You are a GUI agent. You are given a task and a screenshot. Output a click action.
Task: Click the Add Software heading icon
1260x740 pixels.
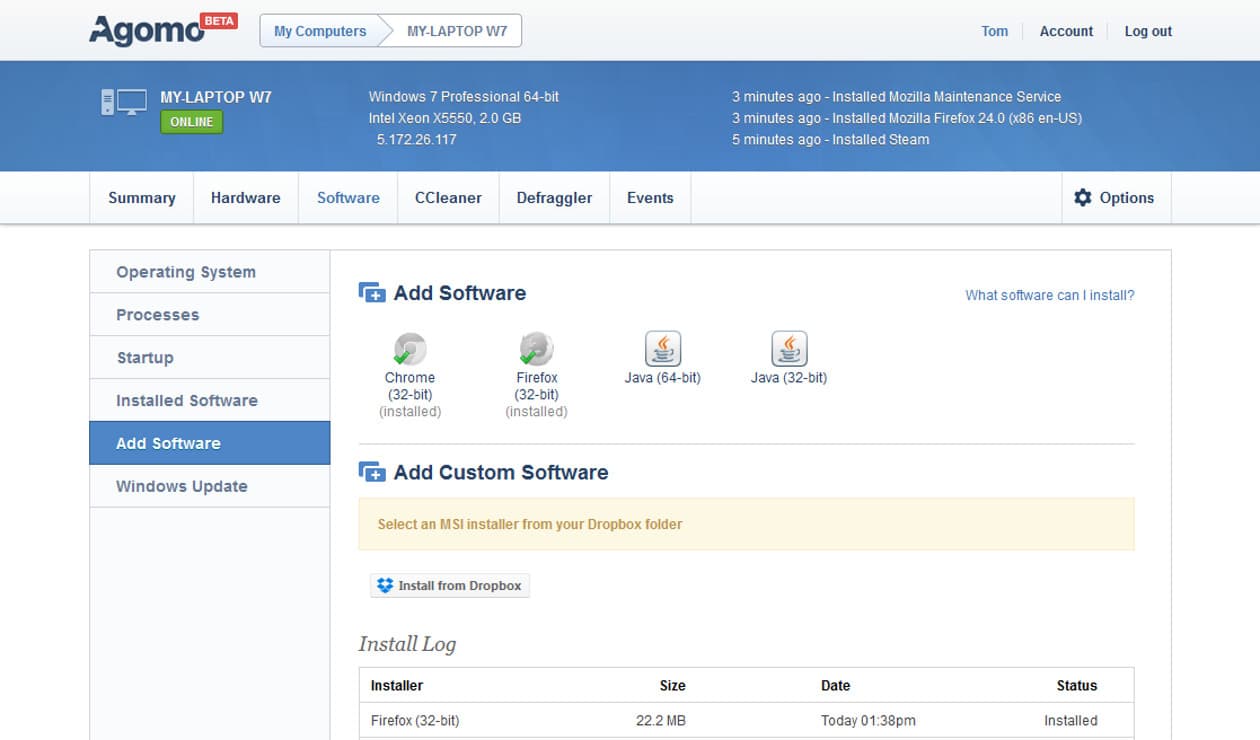pyautogui.click(x=372, y=293)
